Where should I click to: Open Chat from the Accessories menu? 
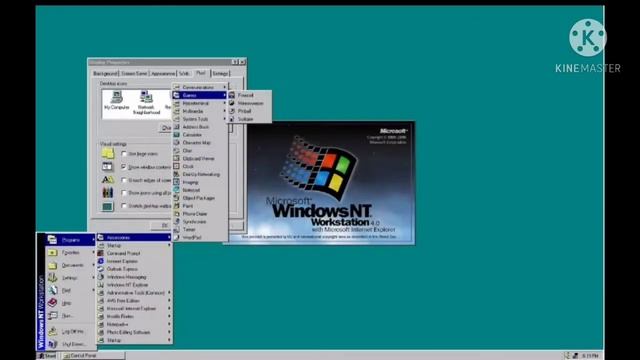pos(200,151)
